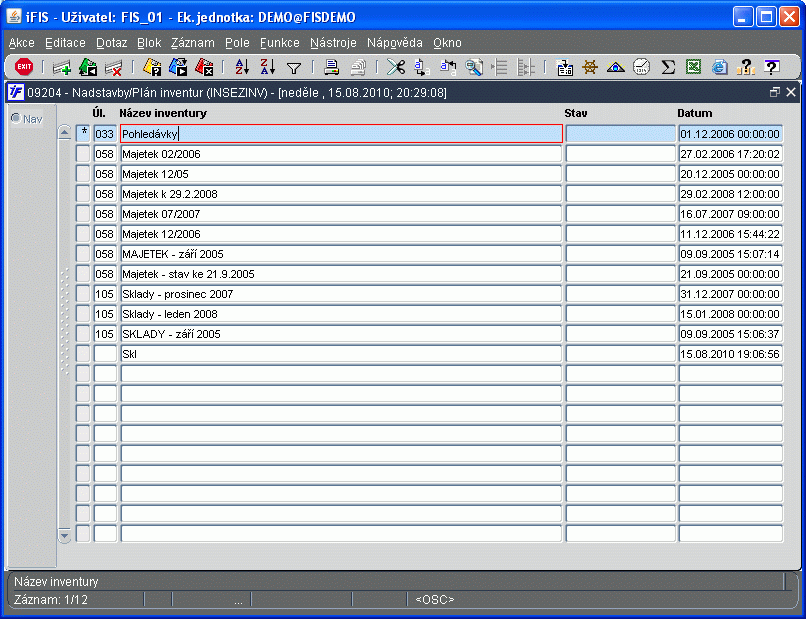
Task: Toggle the row marker for Pohledávky
Action: coord(83,134)
